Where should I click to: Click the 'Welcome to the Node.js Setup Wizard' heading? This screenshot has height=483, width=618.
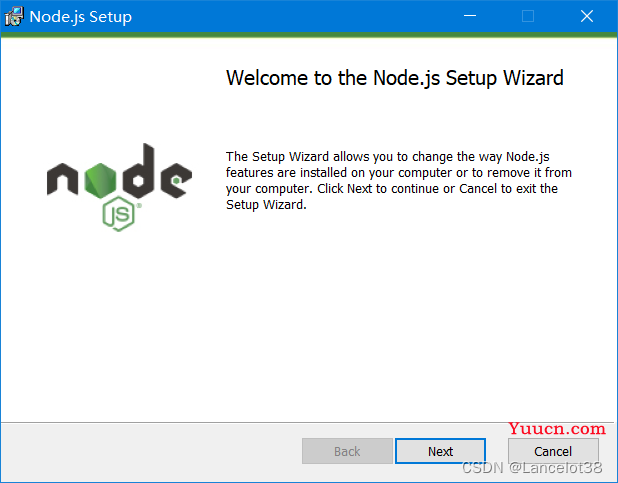coord(395,78)
